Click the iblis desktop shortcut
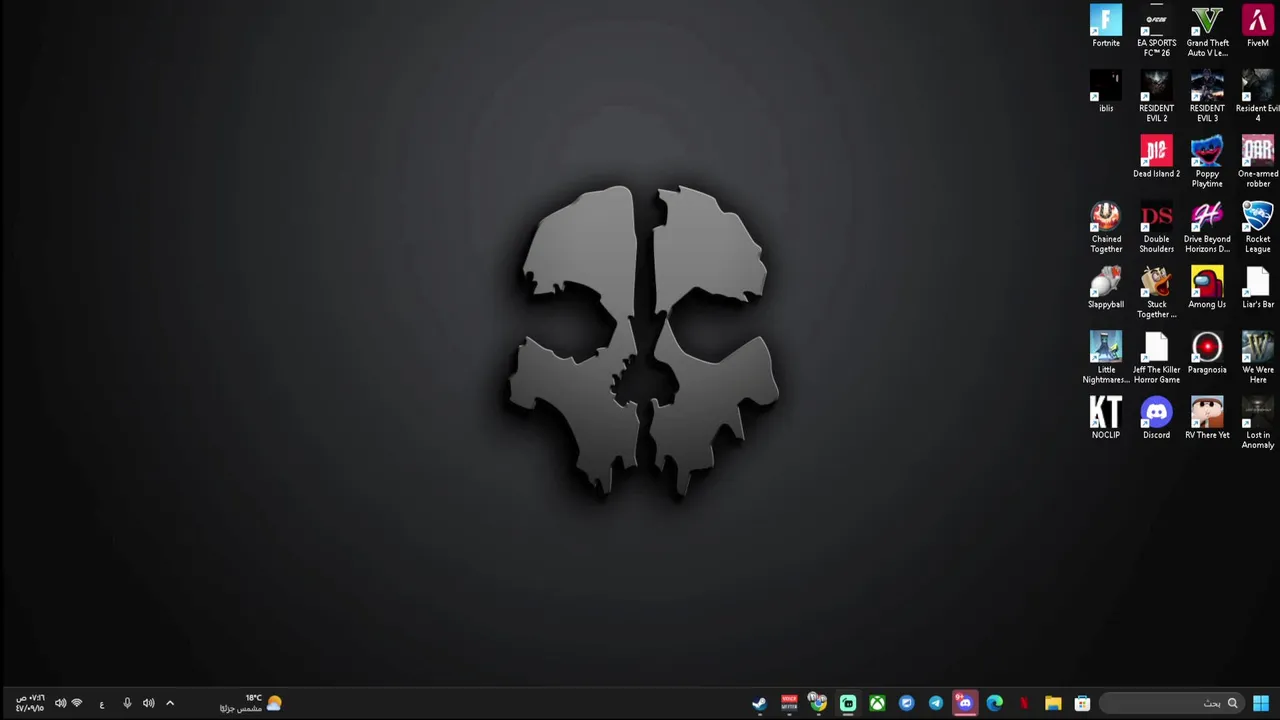Viewport: 1280px width, 720px height. tap(1106, 92)
